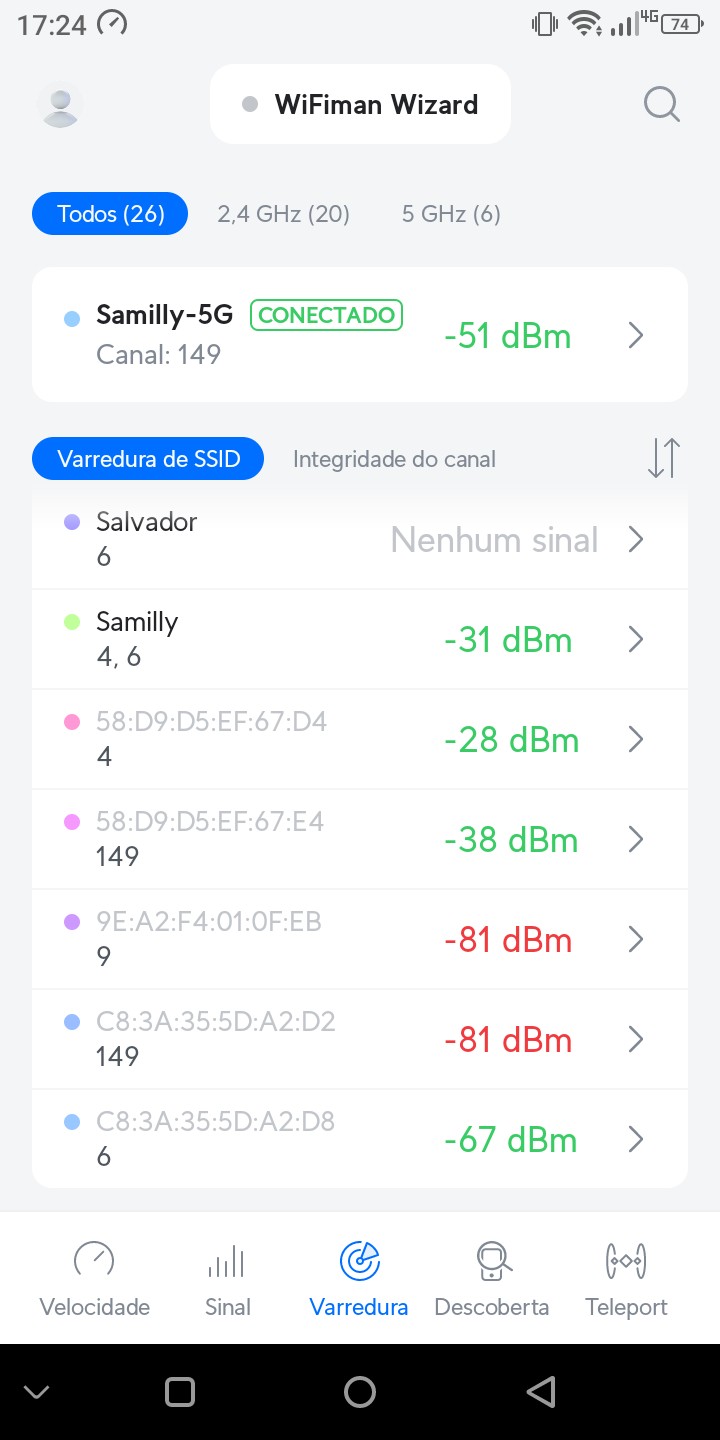Switch to Integridade do canal tab

[394, 459]
